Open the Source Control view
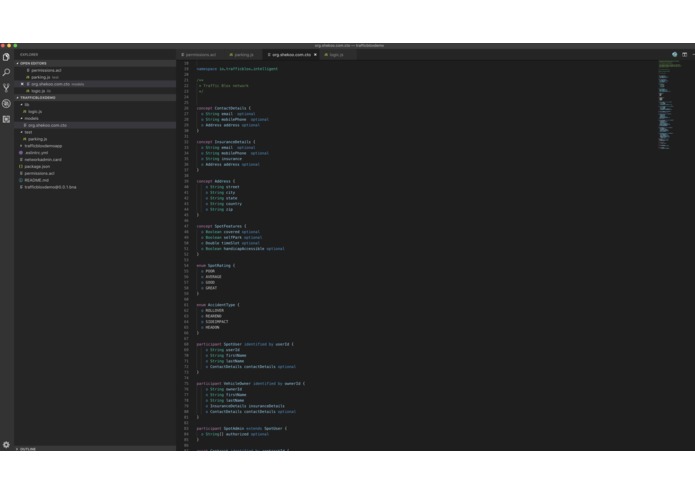This screenshot has height=494, width=695. (6, 88)
